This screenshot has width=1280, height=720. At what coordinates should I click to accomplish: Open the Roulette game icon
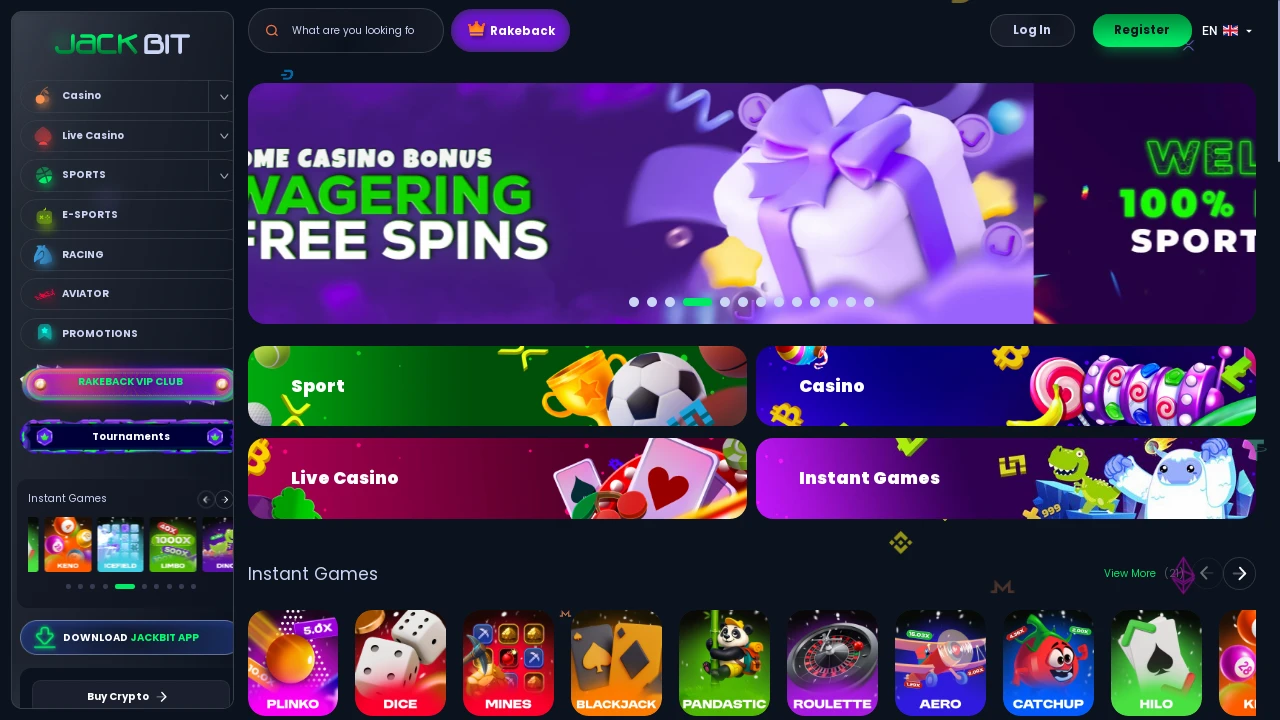tap(832, 663)
